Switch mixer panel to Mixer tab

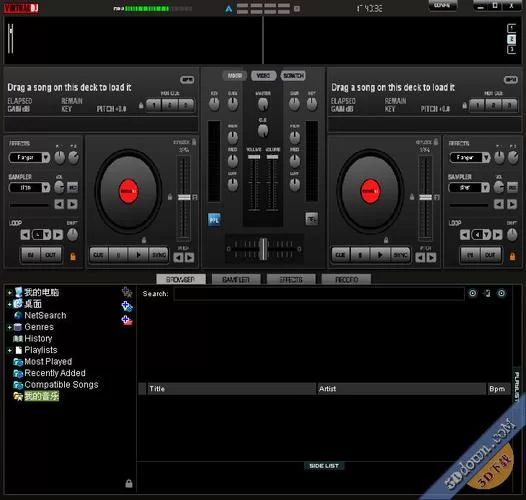click(x=234, y=76)
